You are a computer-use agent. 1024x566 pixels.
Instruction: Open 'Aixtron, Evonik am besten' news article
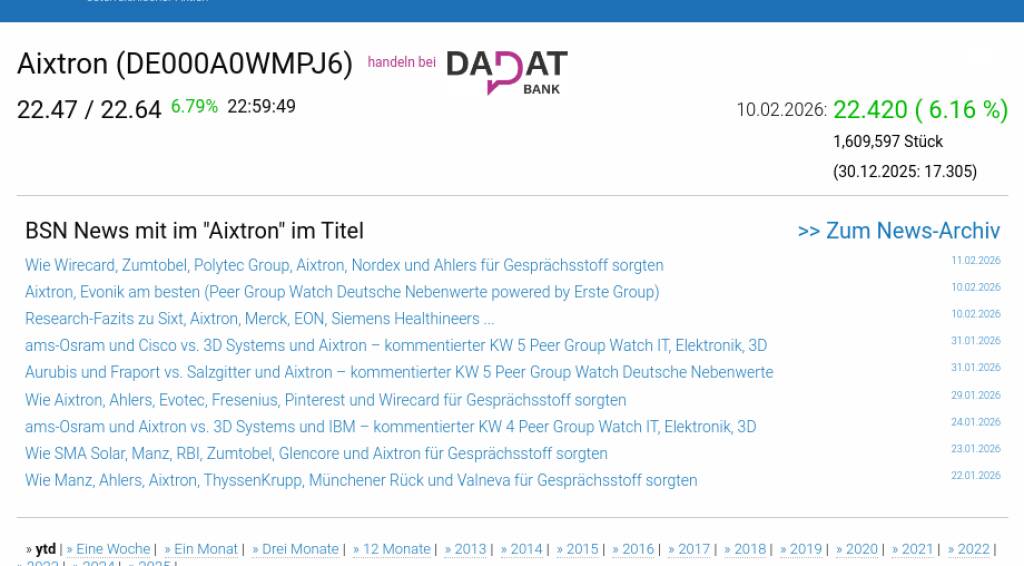pyautogui.click(x=342, y=292)
